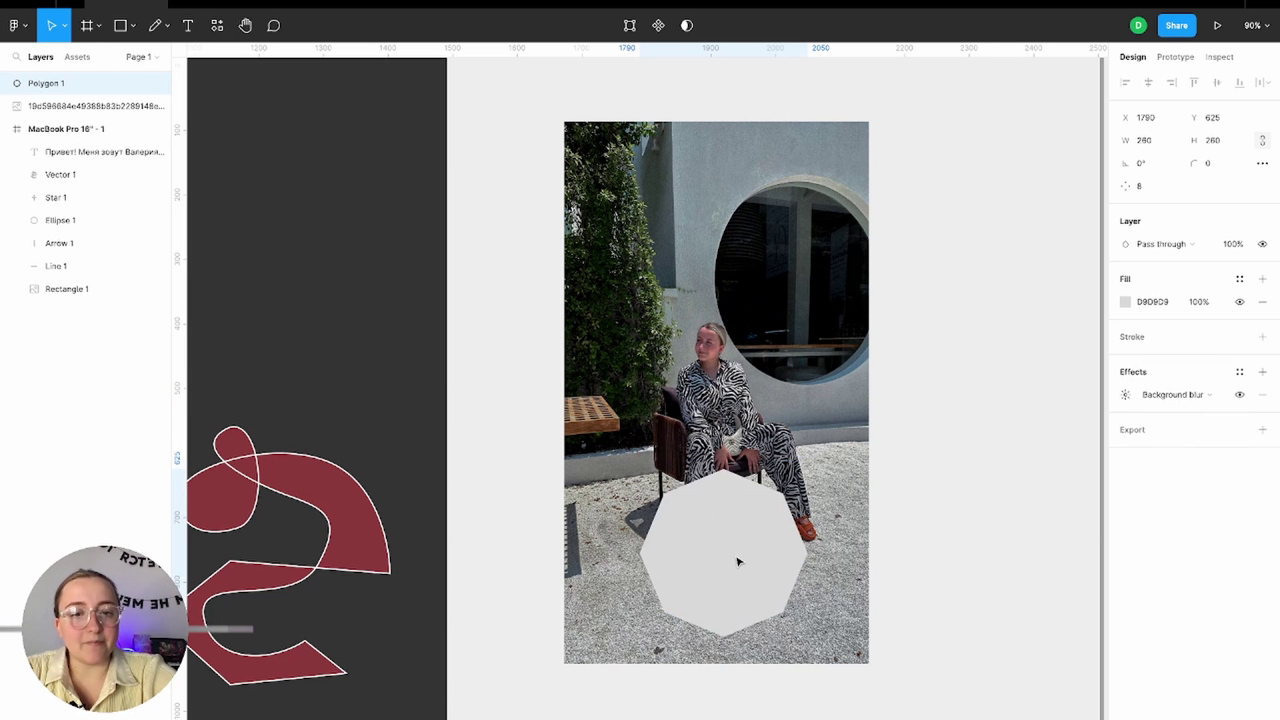Open more options ellipsis beside corner radius

coord(1262,163)
